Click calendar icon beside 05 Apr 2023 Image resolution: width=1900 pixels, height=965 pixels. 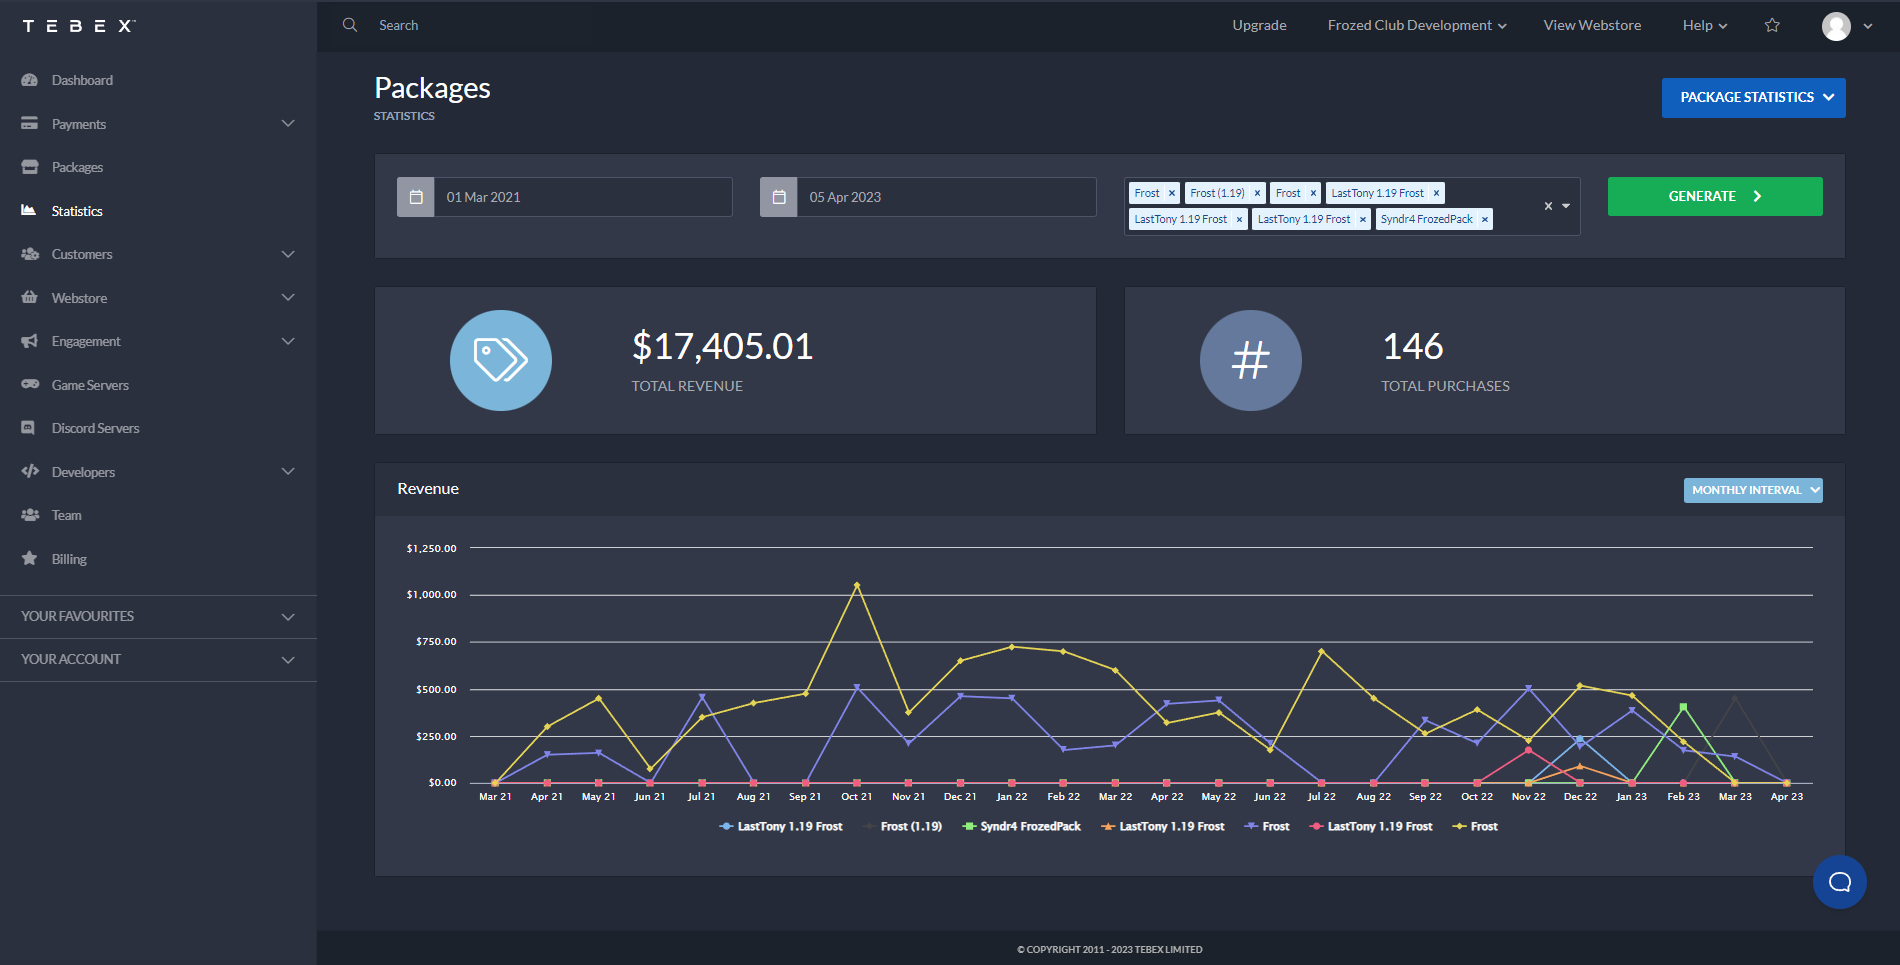779,197
